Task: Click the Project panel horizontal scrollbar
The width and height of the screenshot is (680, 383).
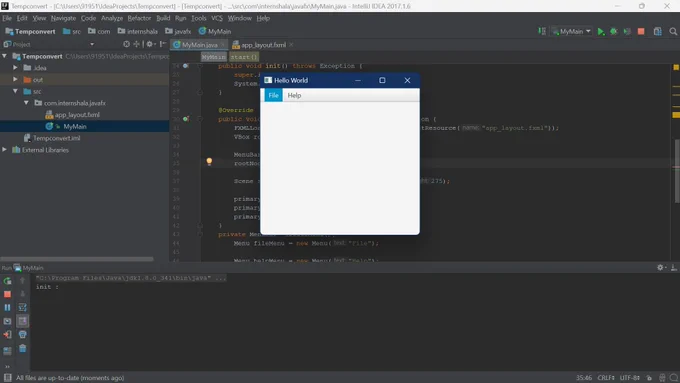Action: pyautogui.click(x=77, y=259)
